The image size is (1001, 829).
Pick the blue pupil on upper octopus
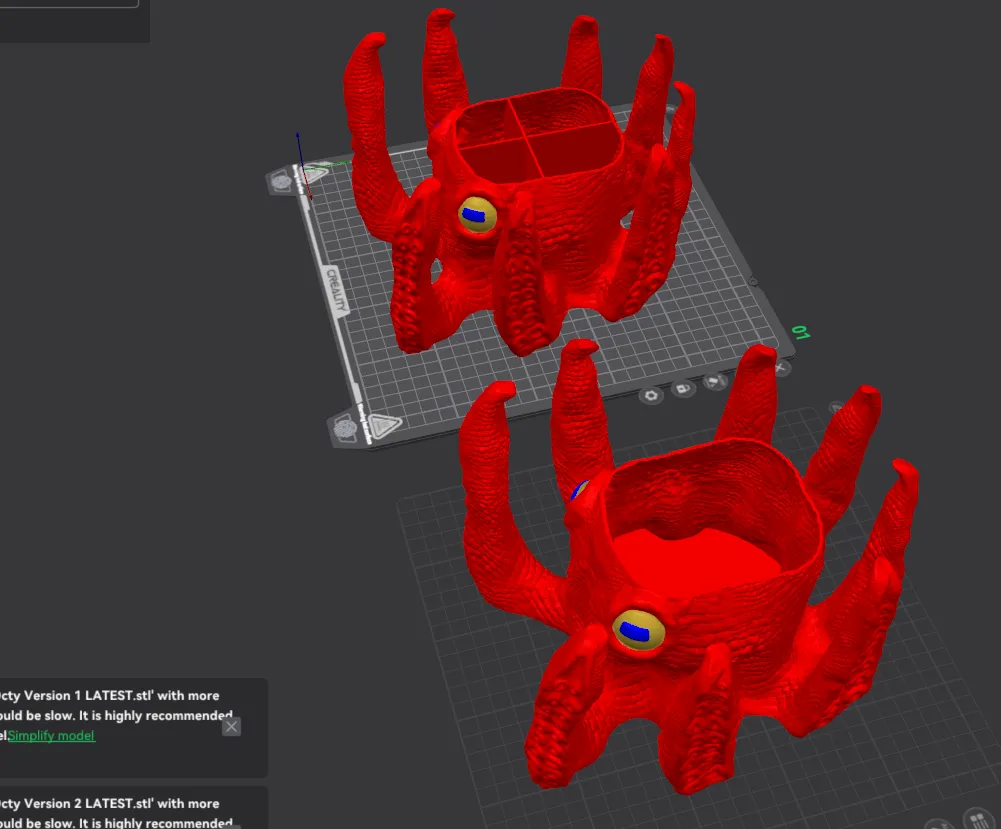(x=473, y=215)
